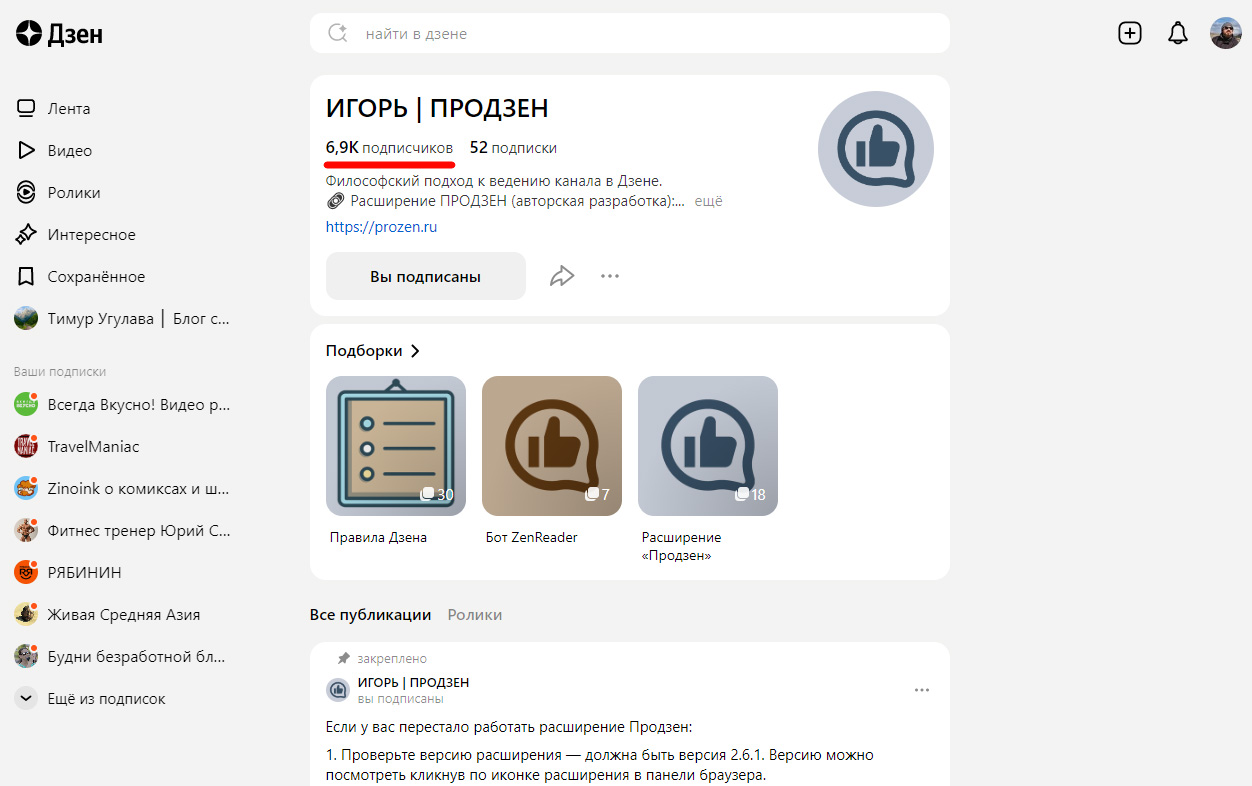1252x786 pixels.
Task: Expand channel description with ещё
Action: click(x=708, y=201)
